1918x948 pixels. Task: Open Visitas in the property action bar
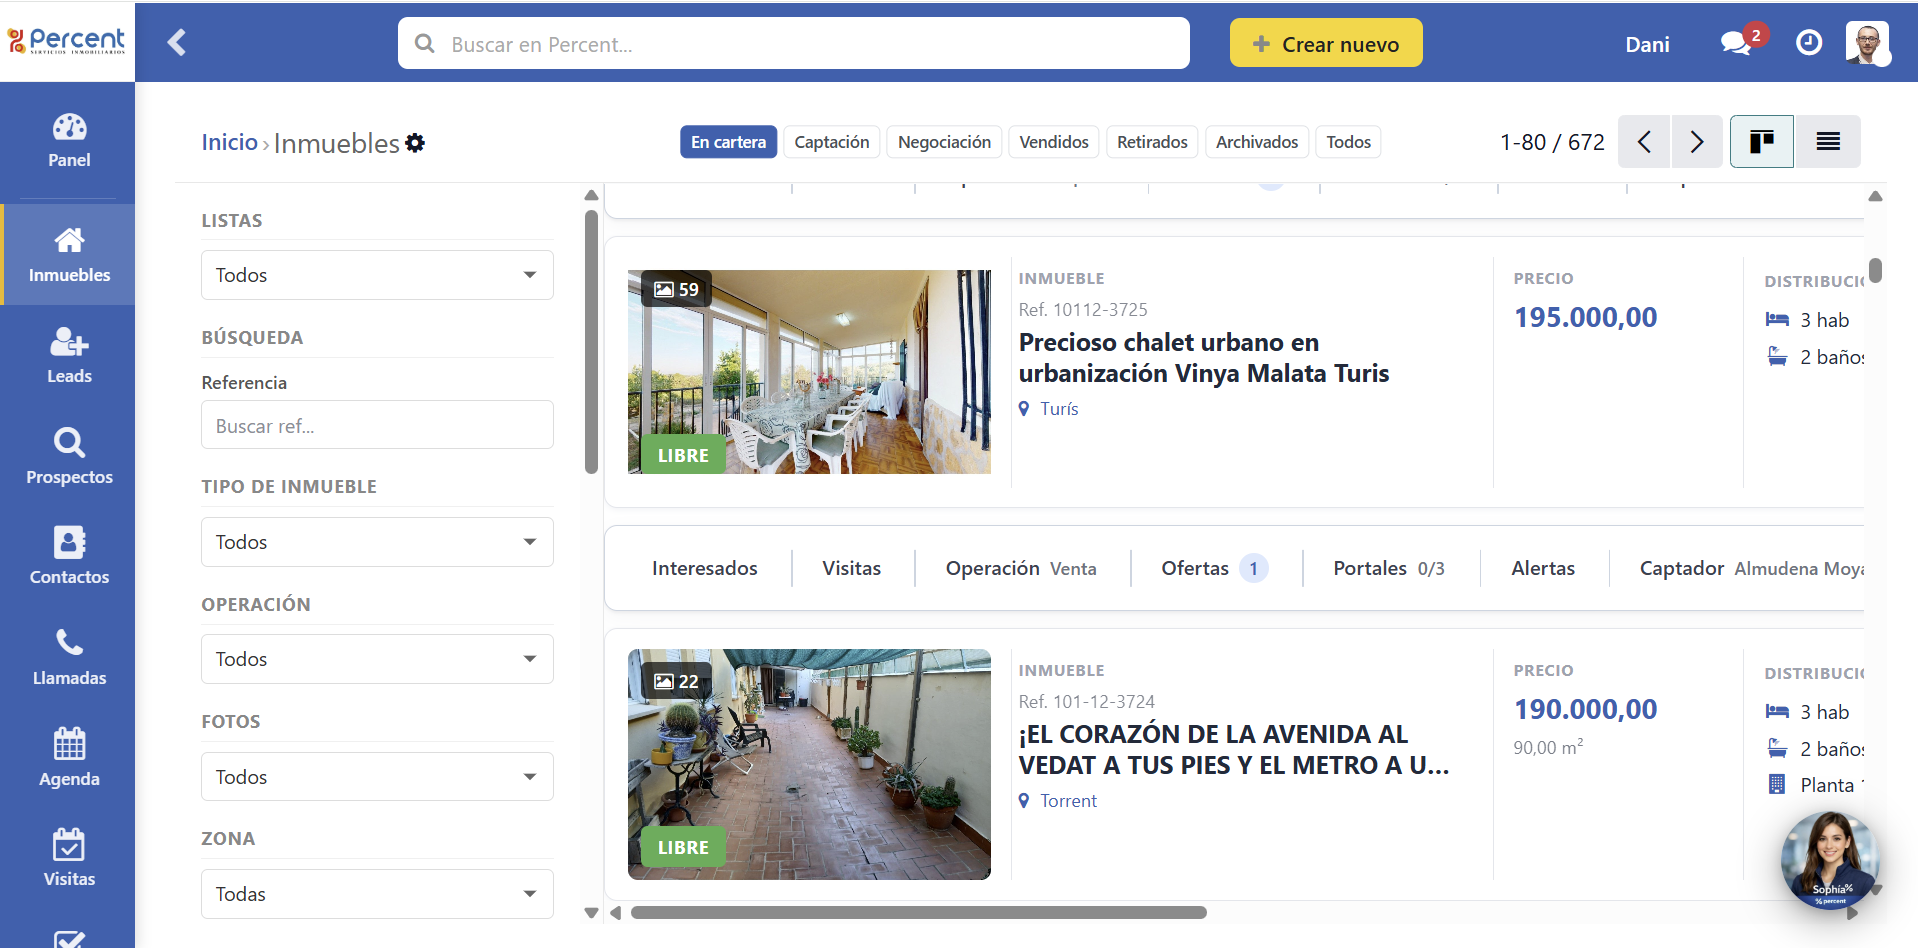(852, 568)
